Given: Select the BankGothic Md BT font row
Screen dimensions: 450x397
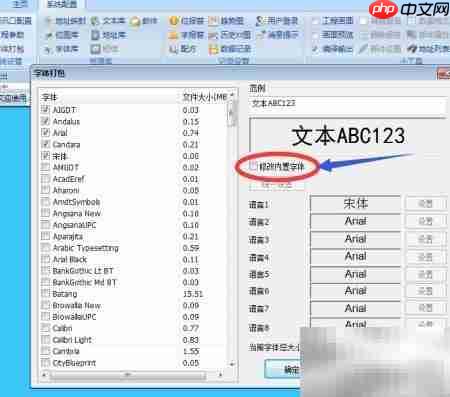Looking at the screenshot, I should [133, 282].
